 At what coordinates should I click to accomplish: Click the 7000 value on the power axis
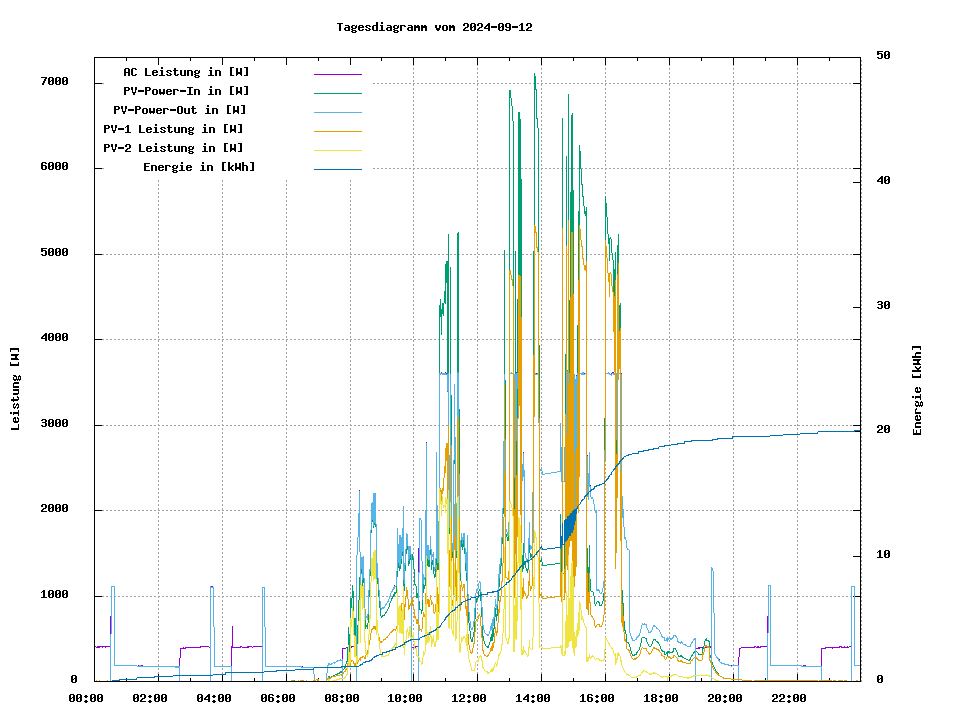54,81
